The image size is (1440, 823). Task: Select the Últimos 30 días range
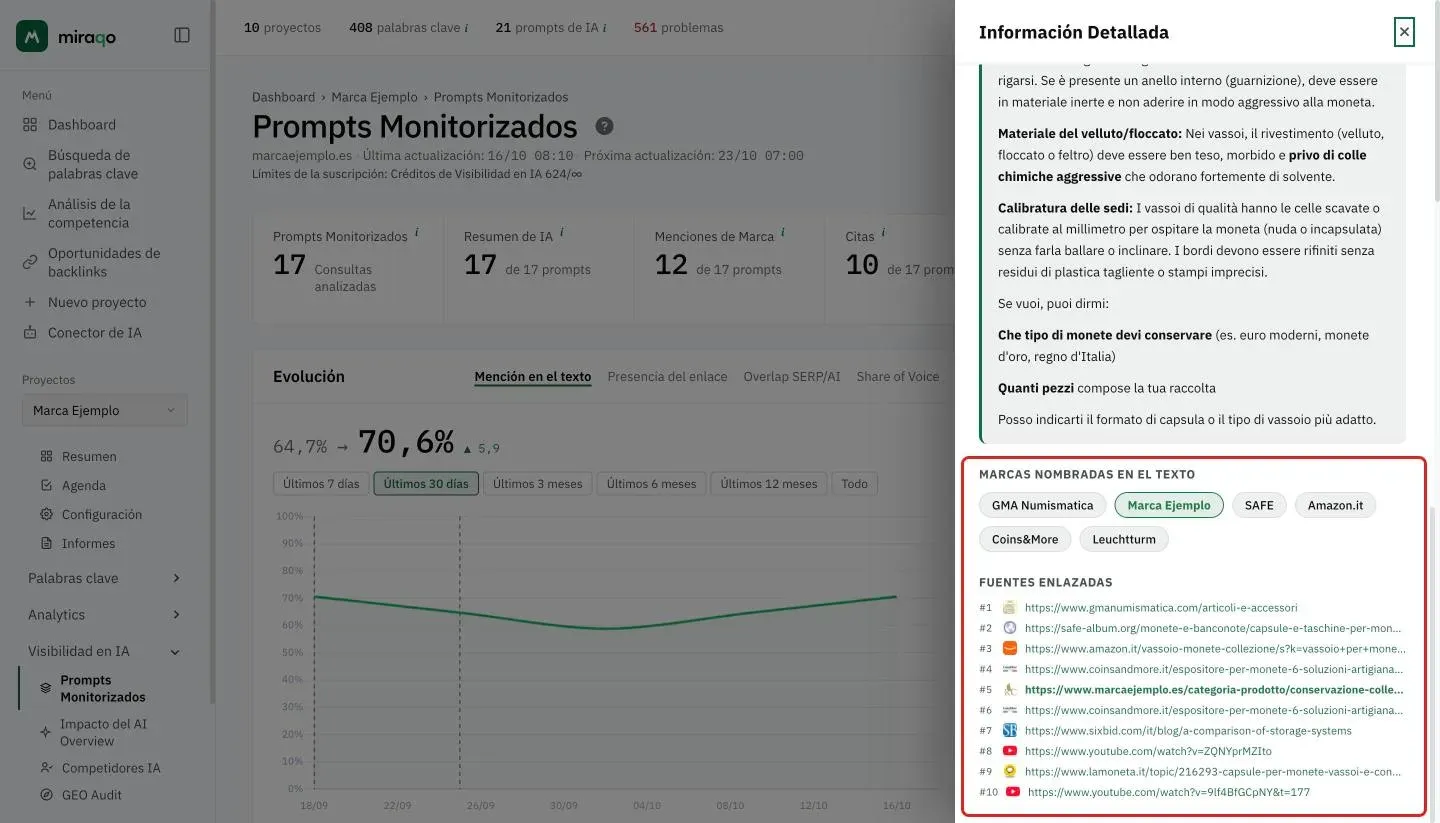426,484
